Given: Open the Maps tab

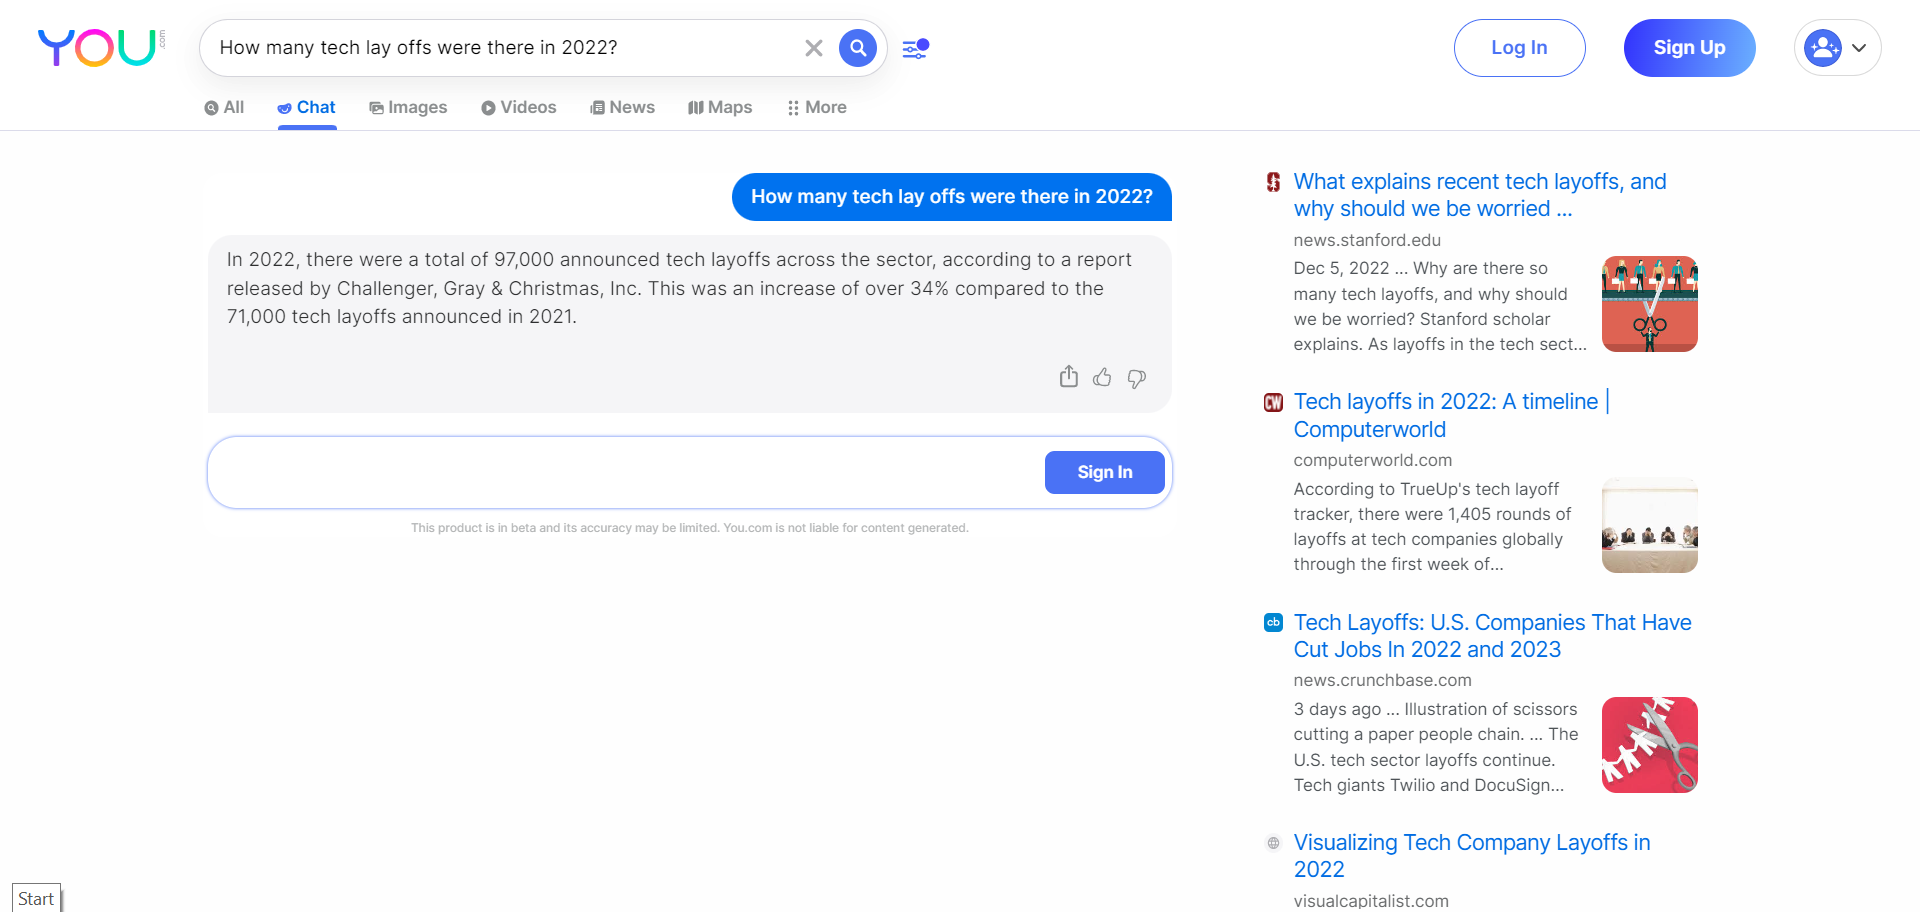Looking at the screenshot, I should (x=720, y=107).
